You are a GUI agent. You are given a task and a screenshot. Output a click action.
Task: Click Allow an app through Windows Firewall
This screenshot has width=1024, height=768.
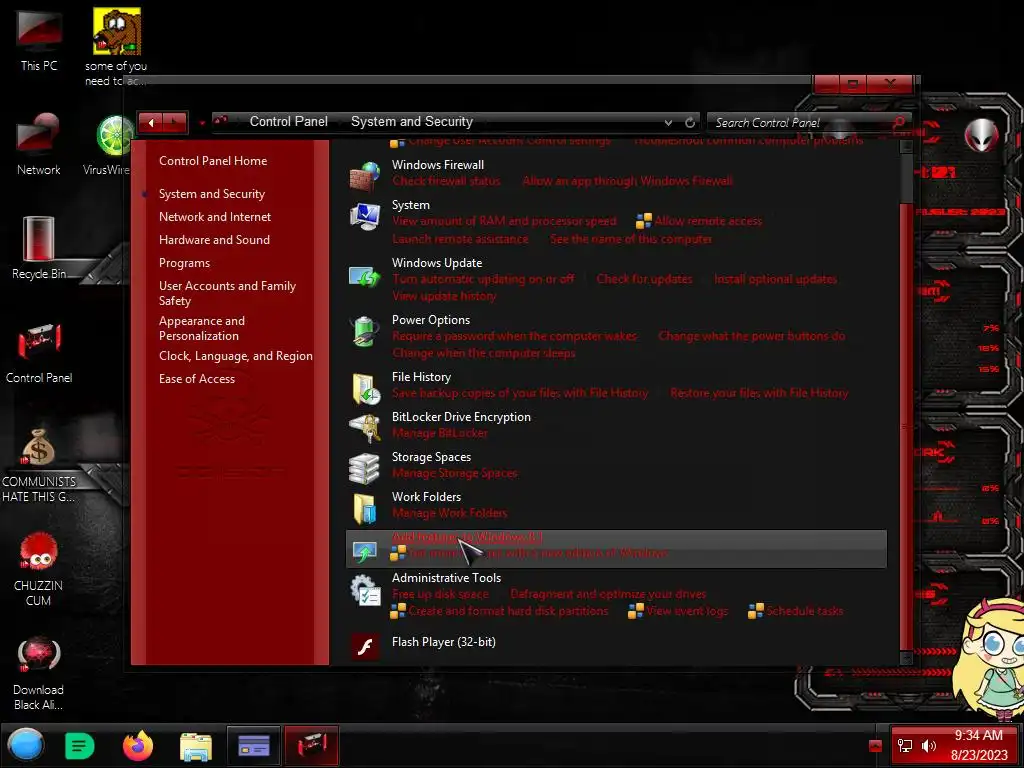tap(628, 181)
